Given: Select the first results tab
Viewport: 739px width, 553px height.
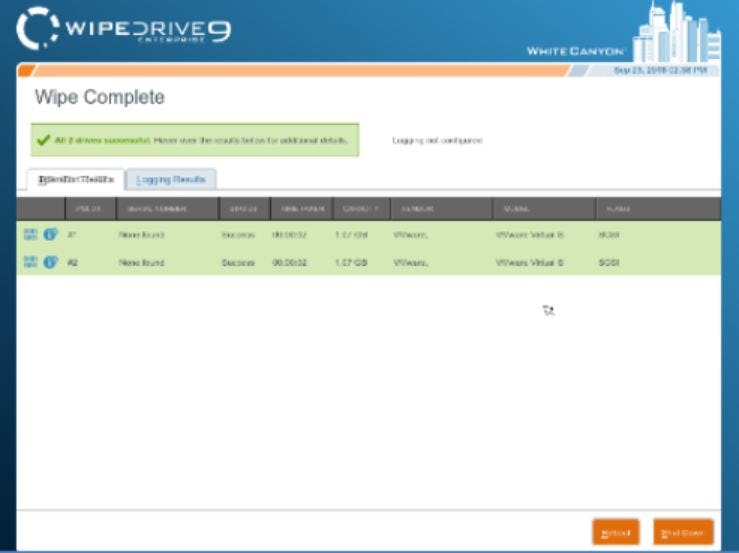Looking at the screenshot, I should (76, 180).
